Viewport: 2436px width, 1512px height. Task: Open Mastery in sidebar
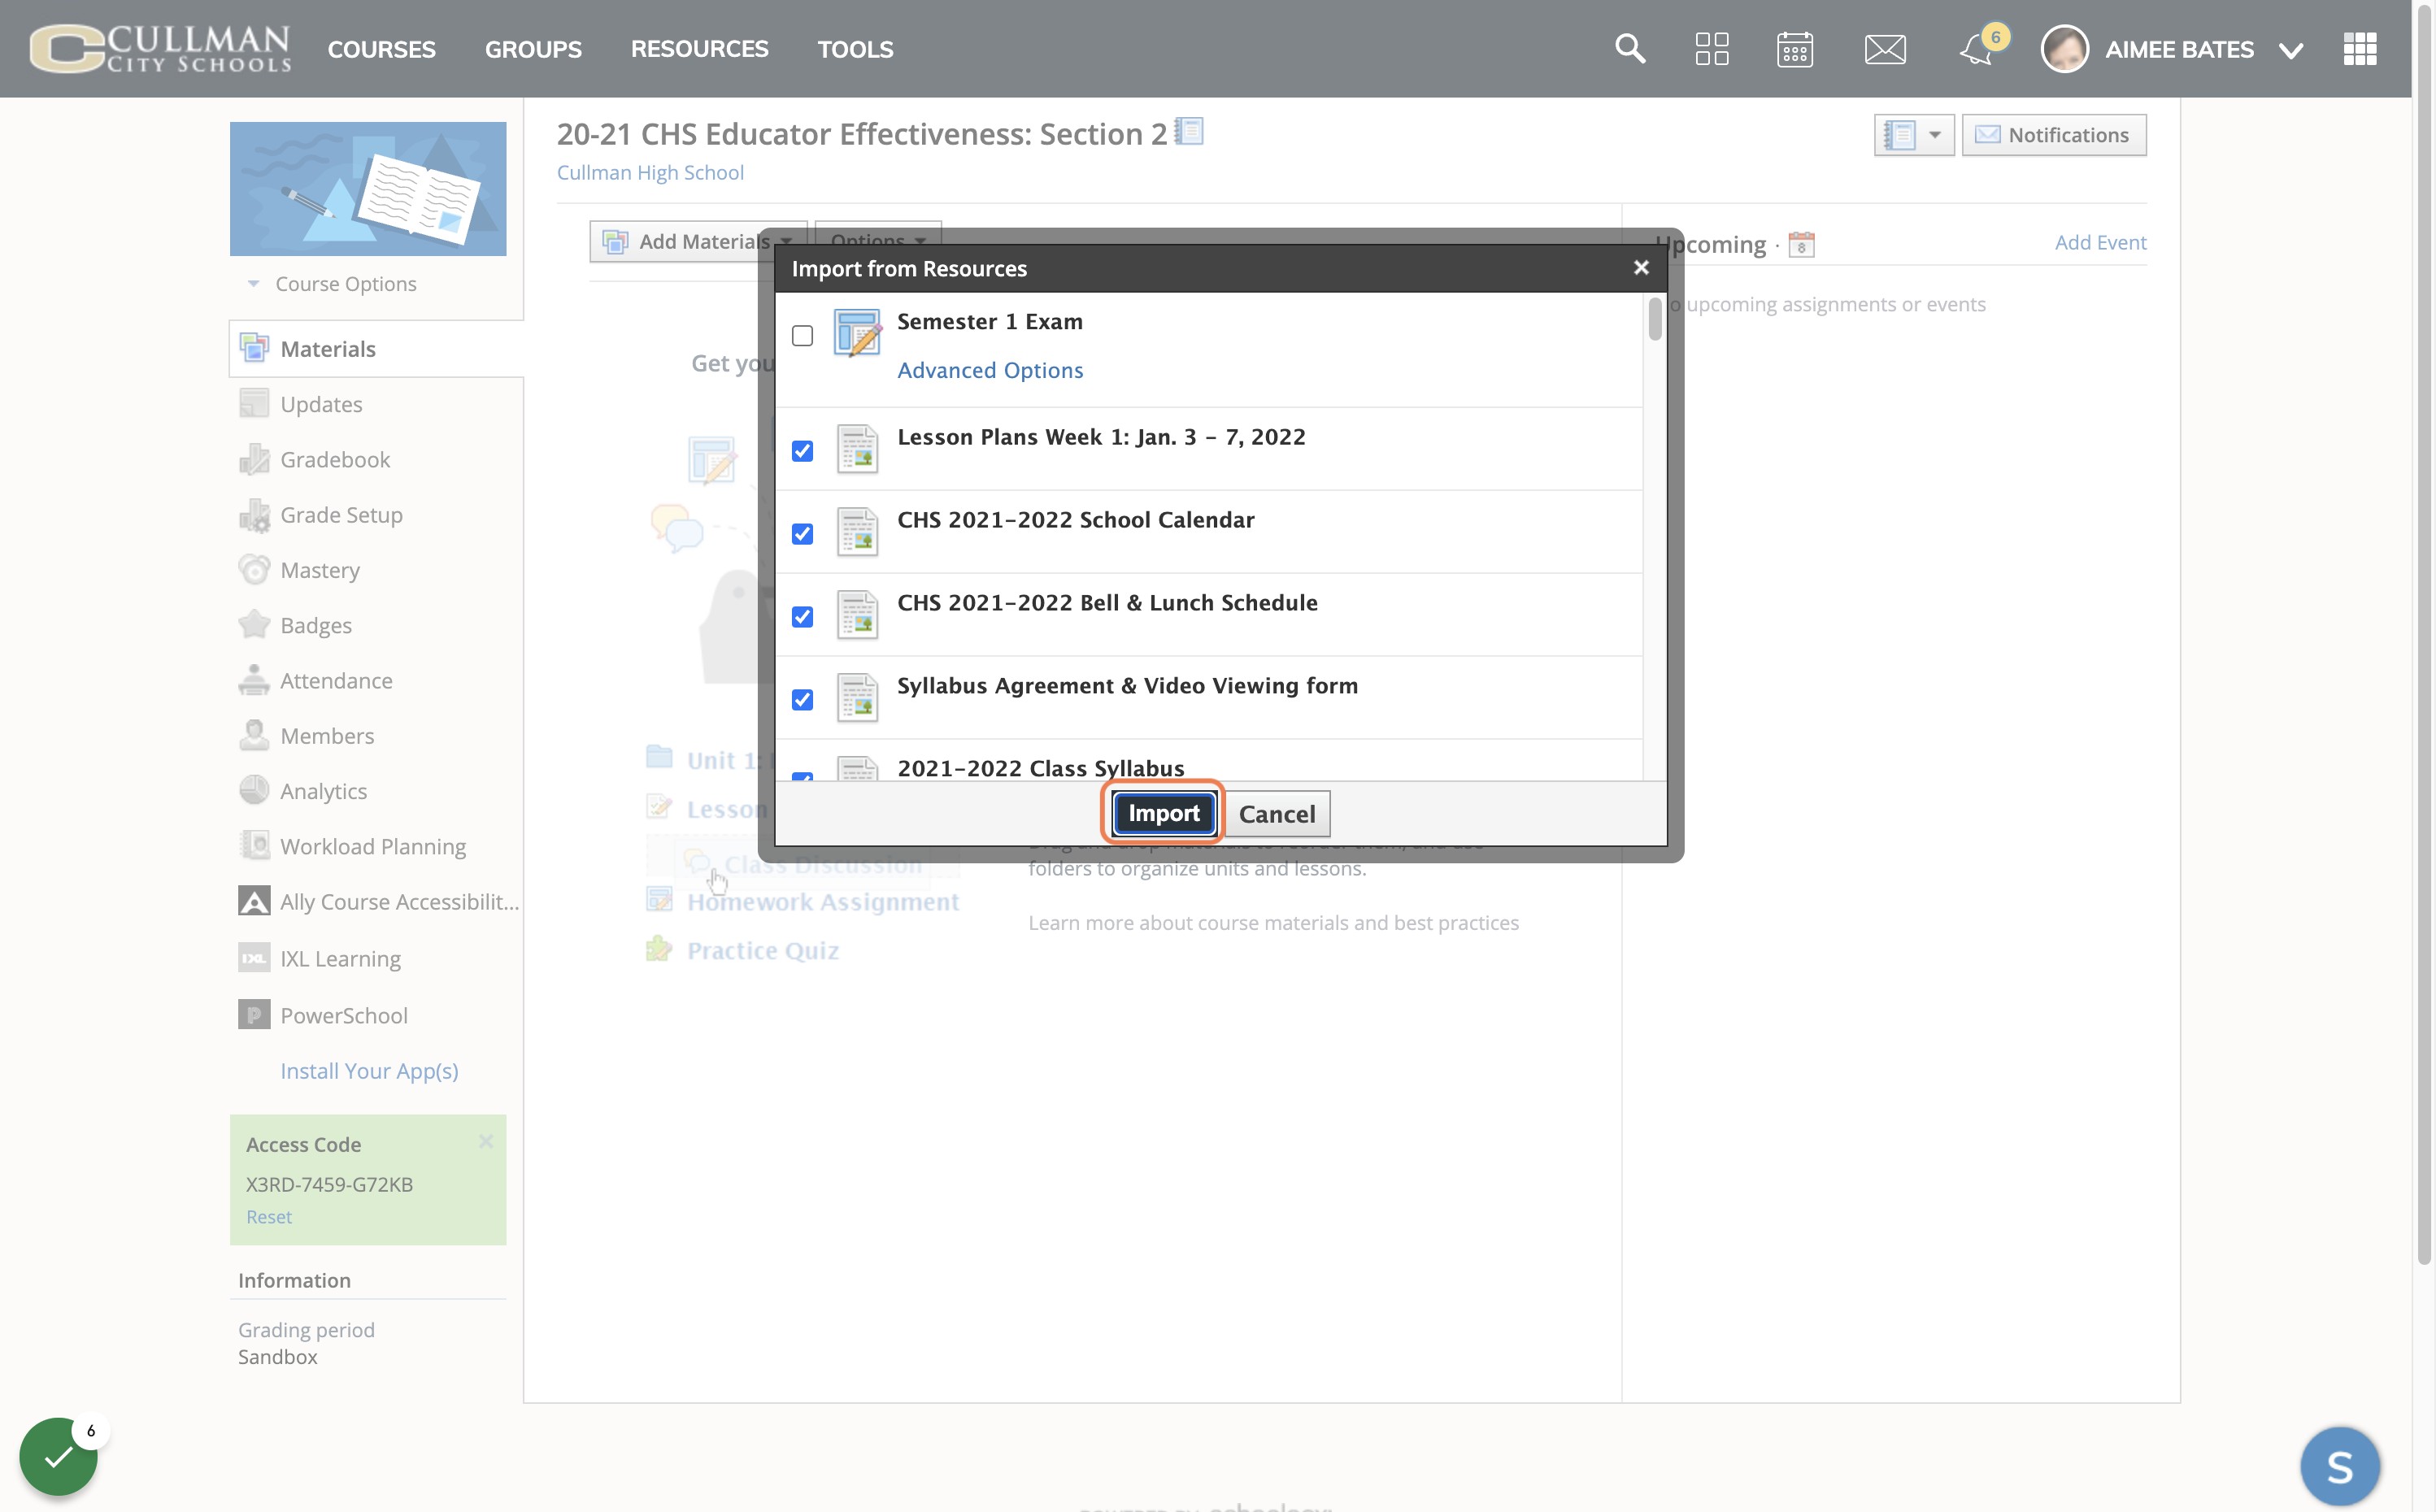click(x=319, y=569)
